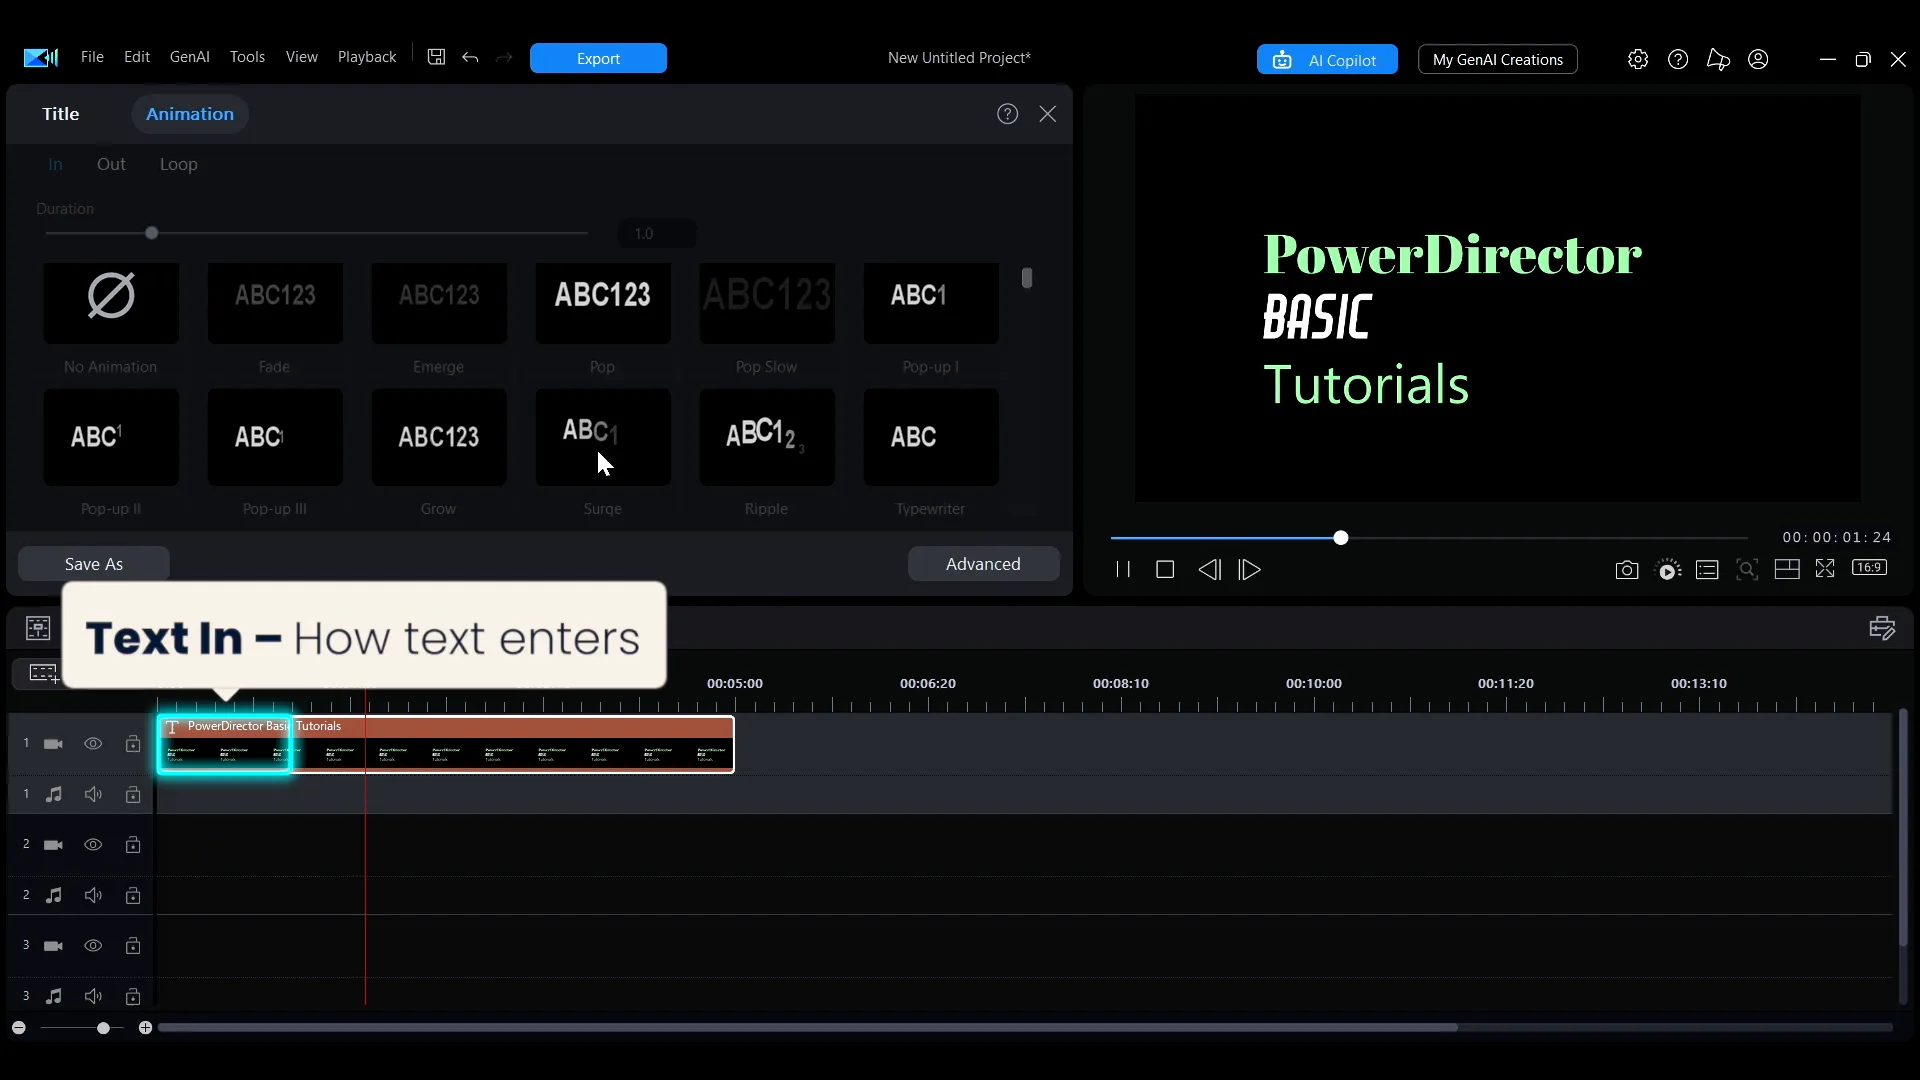Adjust the animation Duration slider handle
The image size is (1920, 1080).
click(152, 233)
